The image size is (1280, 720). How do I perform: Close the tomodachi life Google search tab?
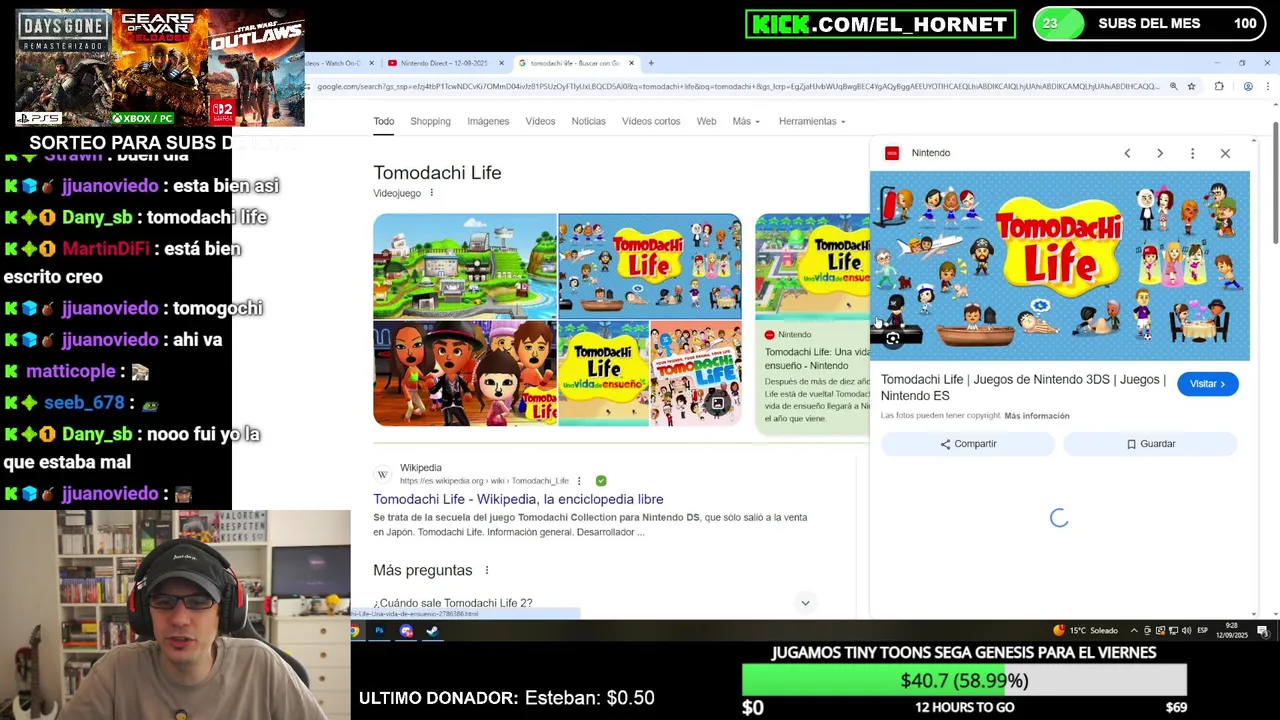tap(631, 63)
